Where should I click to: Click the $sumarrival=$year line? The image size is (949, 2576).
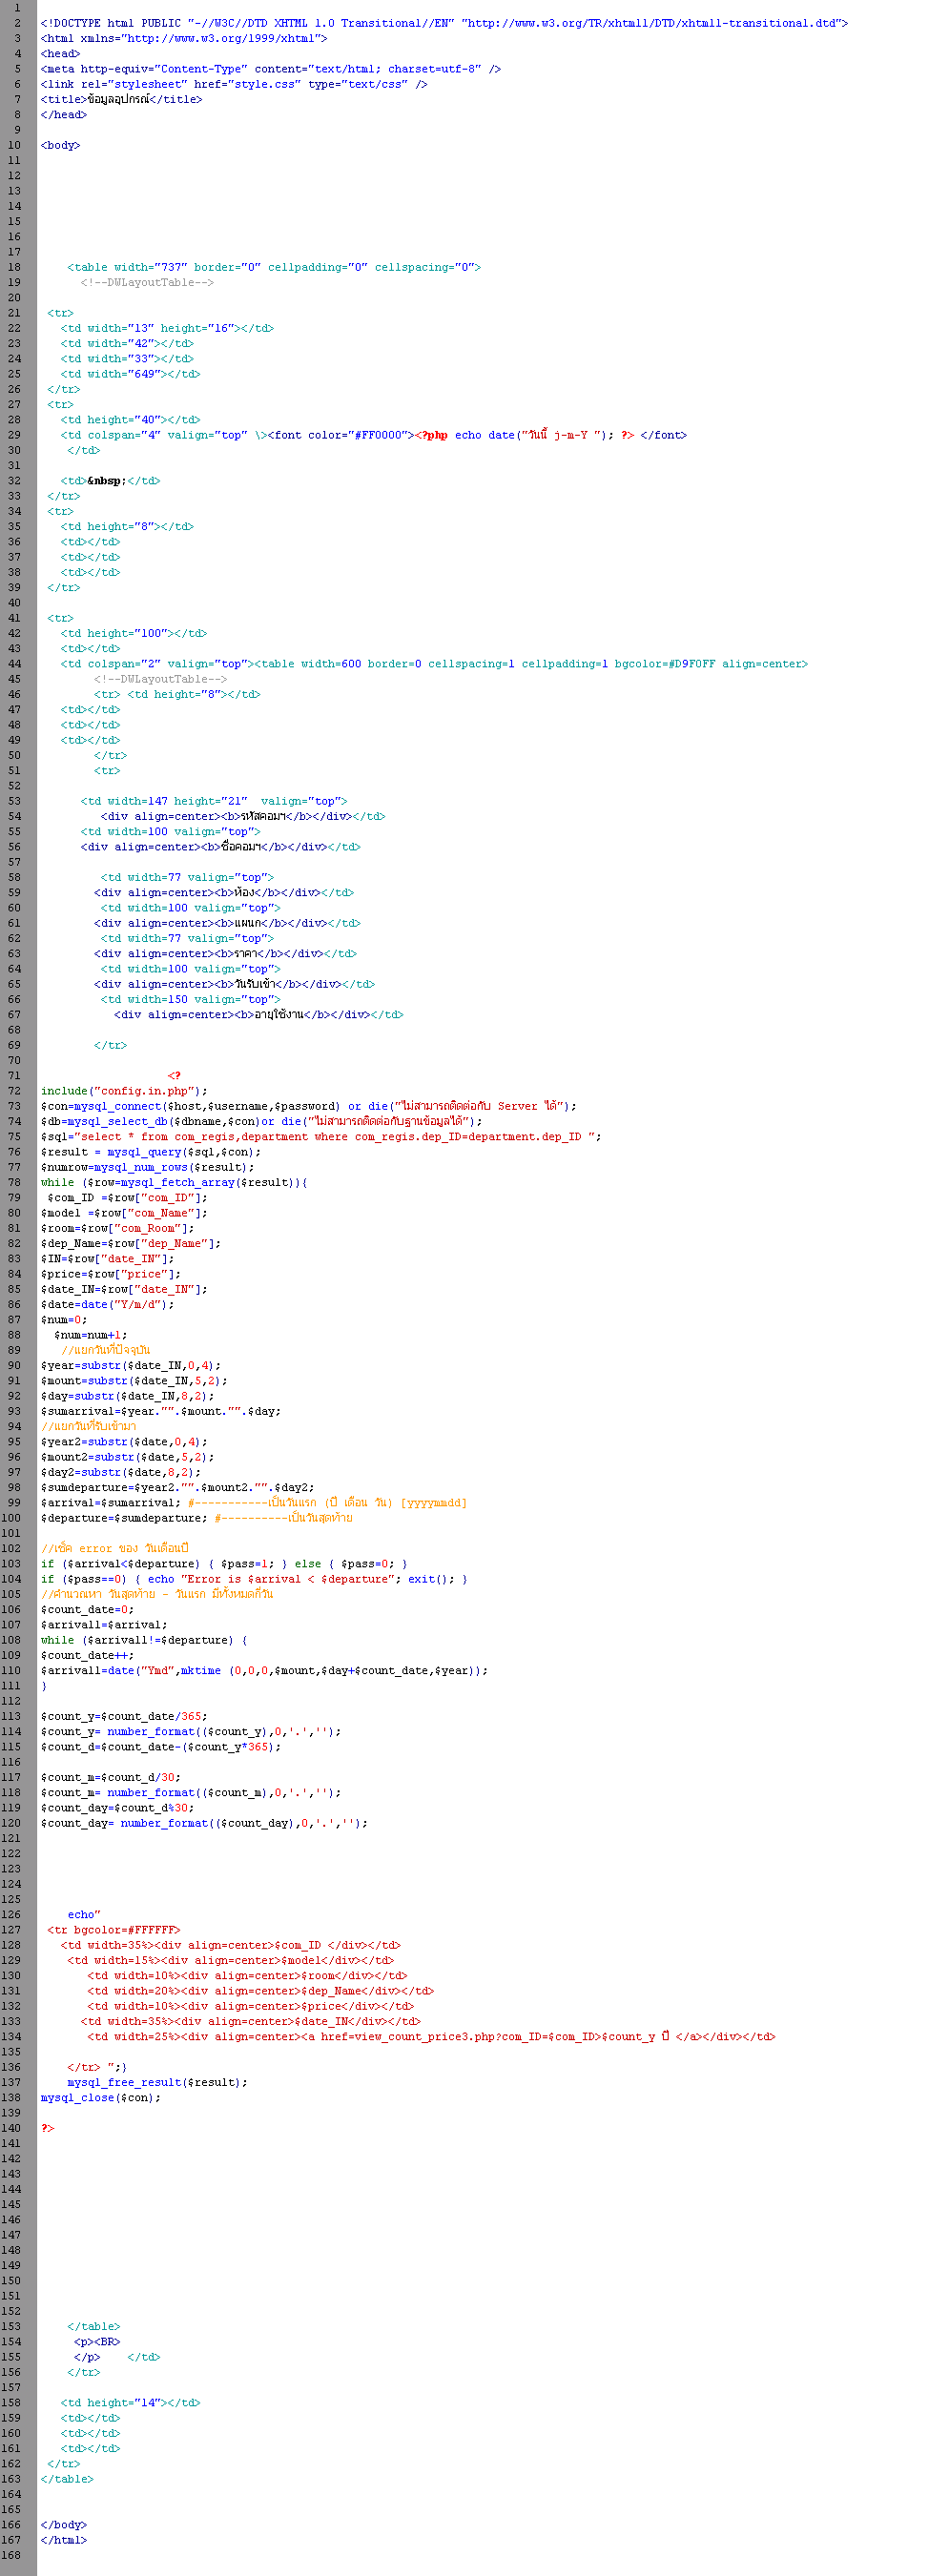(161, 1411)
